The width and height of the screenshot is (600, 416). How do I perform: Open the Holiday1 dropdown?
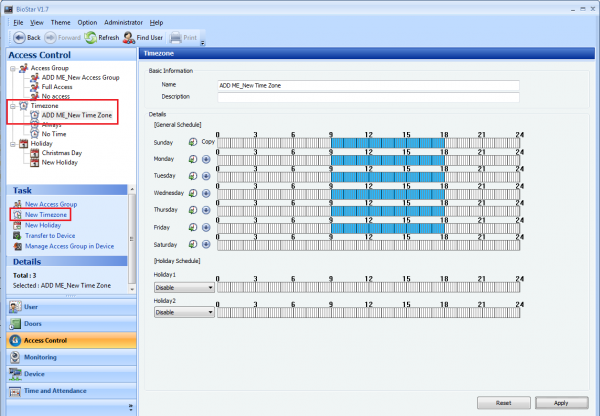[184, 287]
